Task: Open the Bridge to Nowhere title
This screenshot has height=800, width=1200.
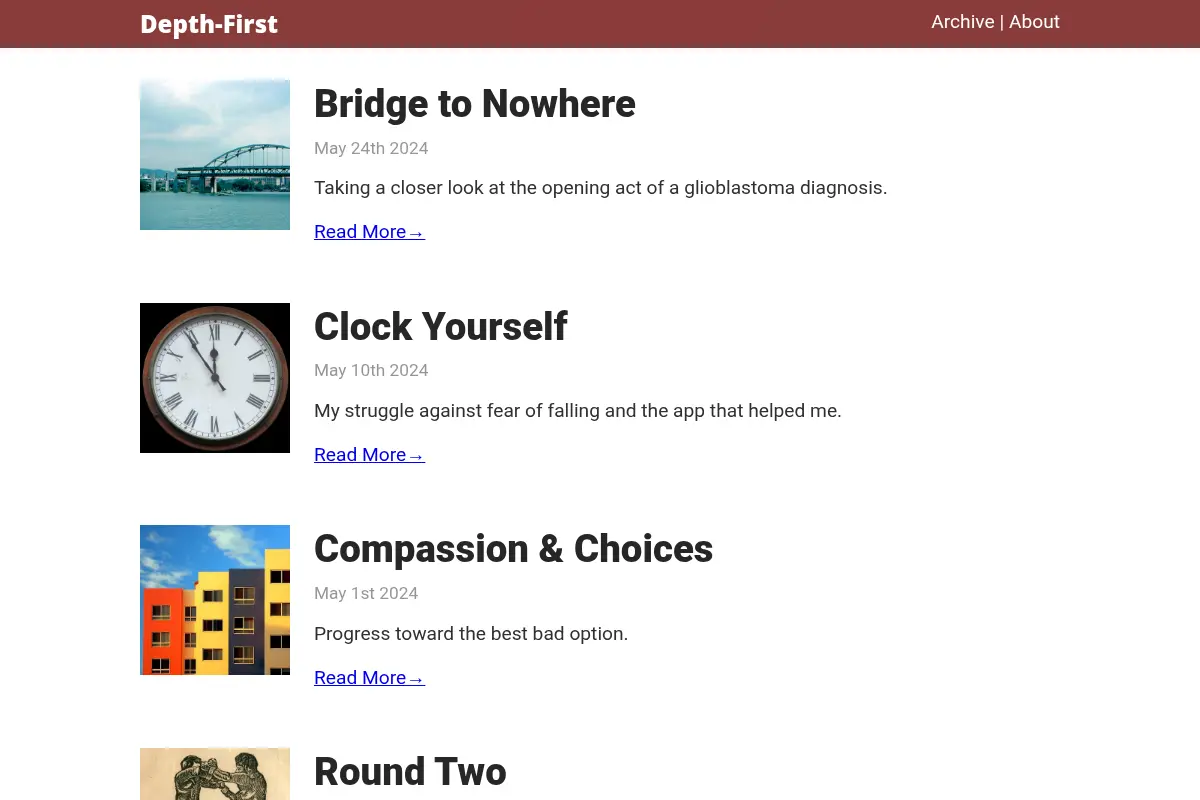Action: click(x=475, y=104)
